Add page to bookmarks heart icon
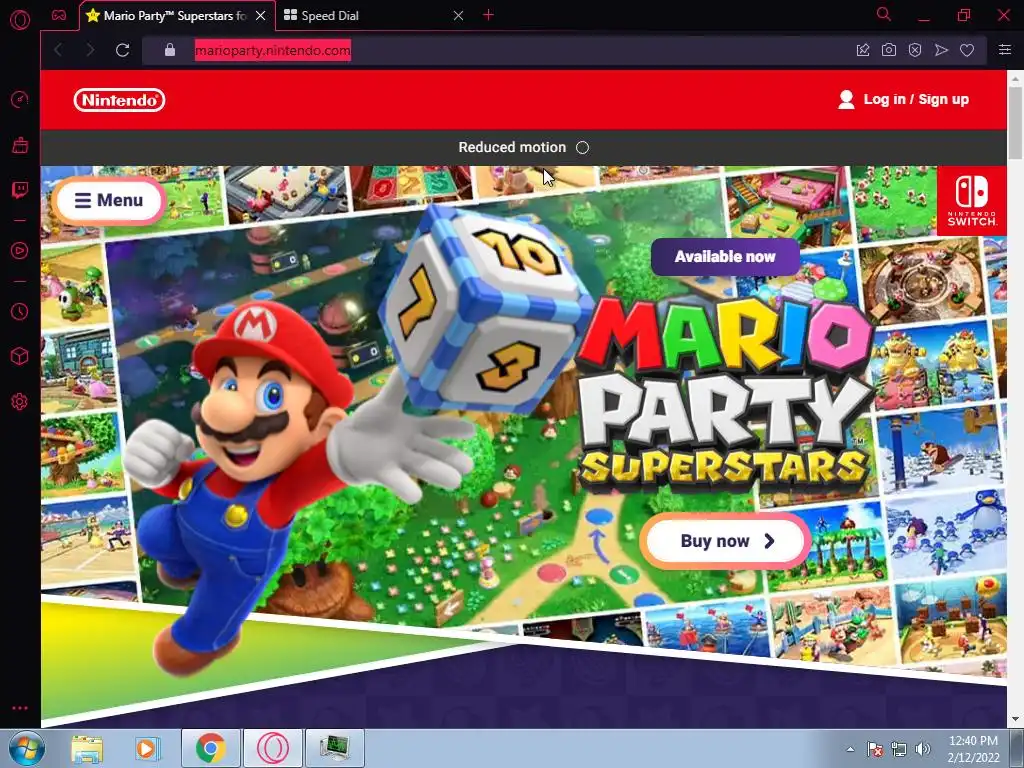The image size is (1024, 768). click(x=967, y=50)
